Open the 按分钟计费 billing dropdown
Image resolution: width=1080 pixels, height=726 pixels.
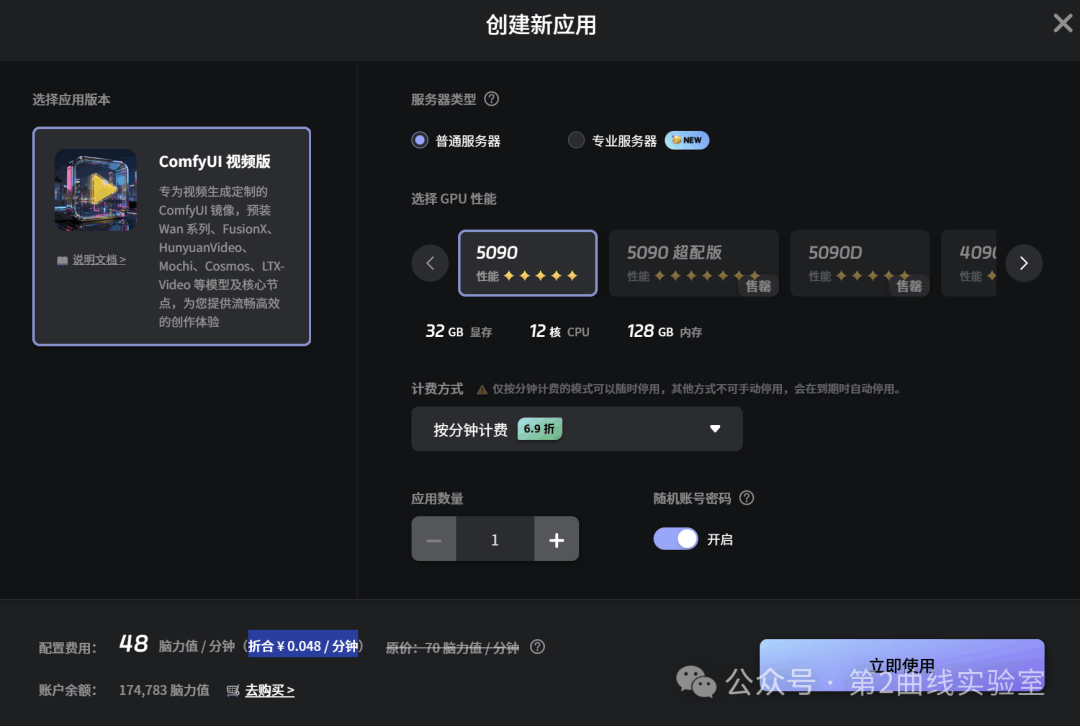point(577,429)
